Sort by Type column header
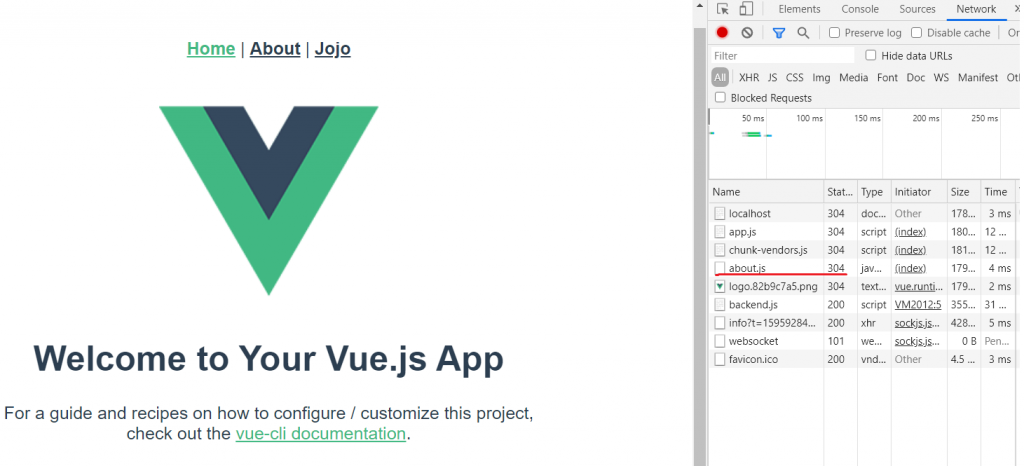The image size is (1024, 466). [873, 192]
